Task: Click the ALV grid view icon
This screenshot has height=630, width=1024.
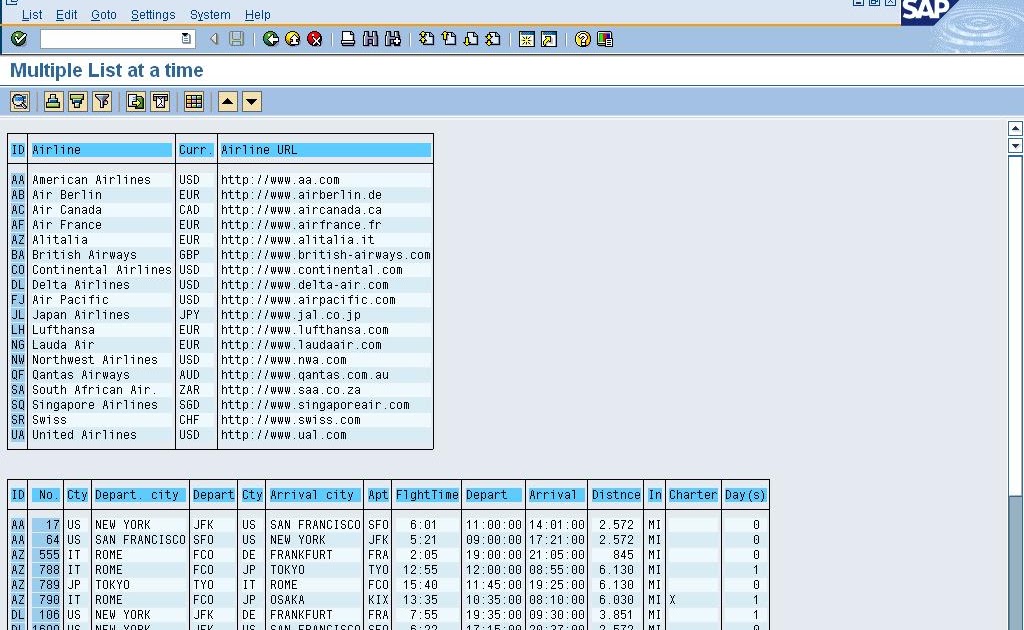Action: point(193,101)
